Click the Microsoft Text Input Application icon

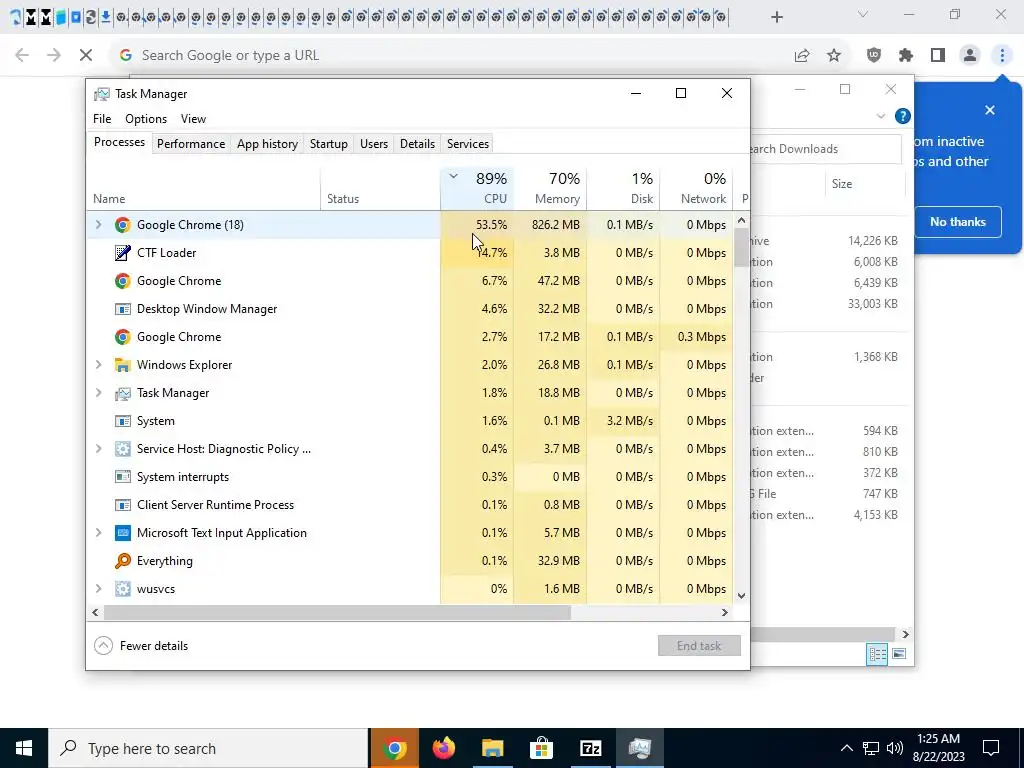click(122, 533)
